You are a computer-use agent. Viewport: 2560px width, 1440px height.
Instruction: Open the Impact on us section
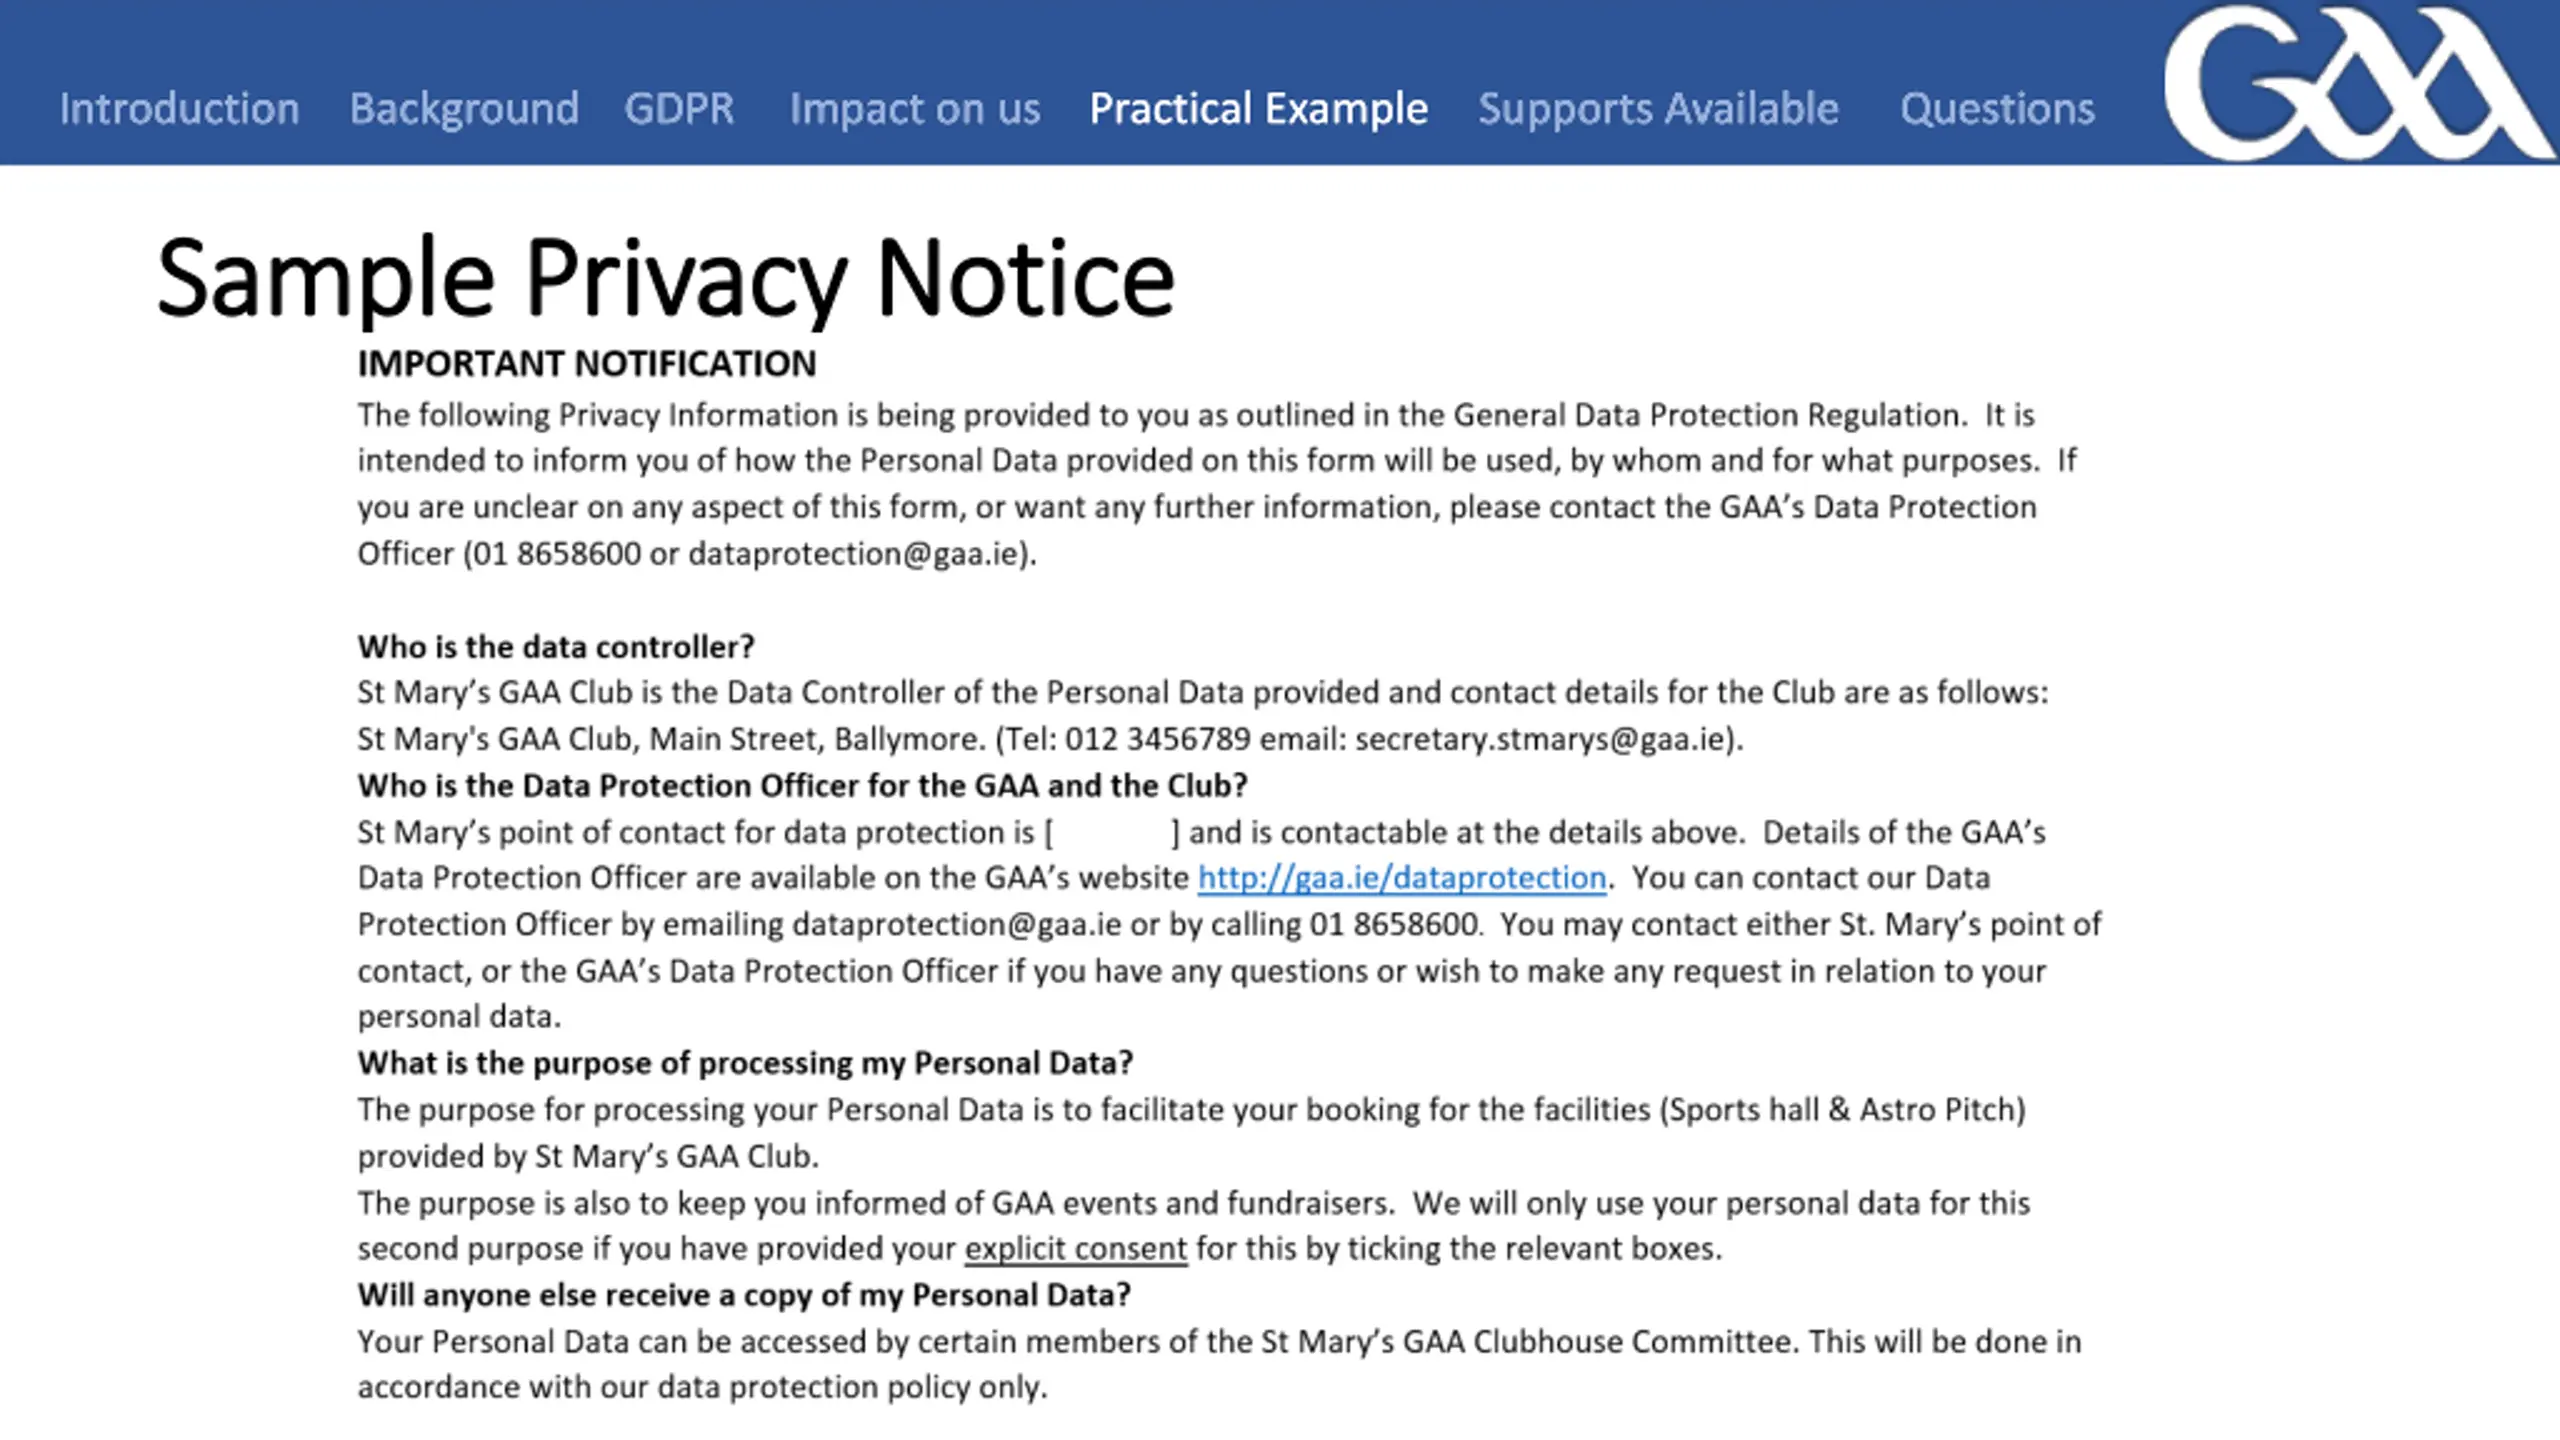tap(915, 109)
